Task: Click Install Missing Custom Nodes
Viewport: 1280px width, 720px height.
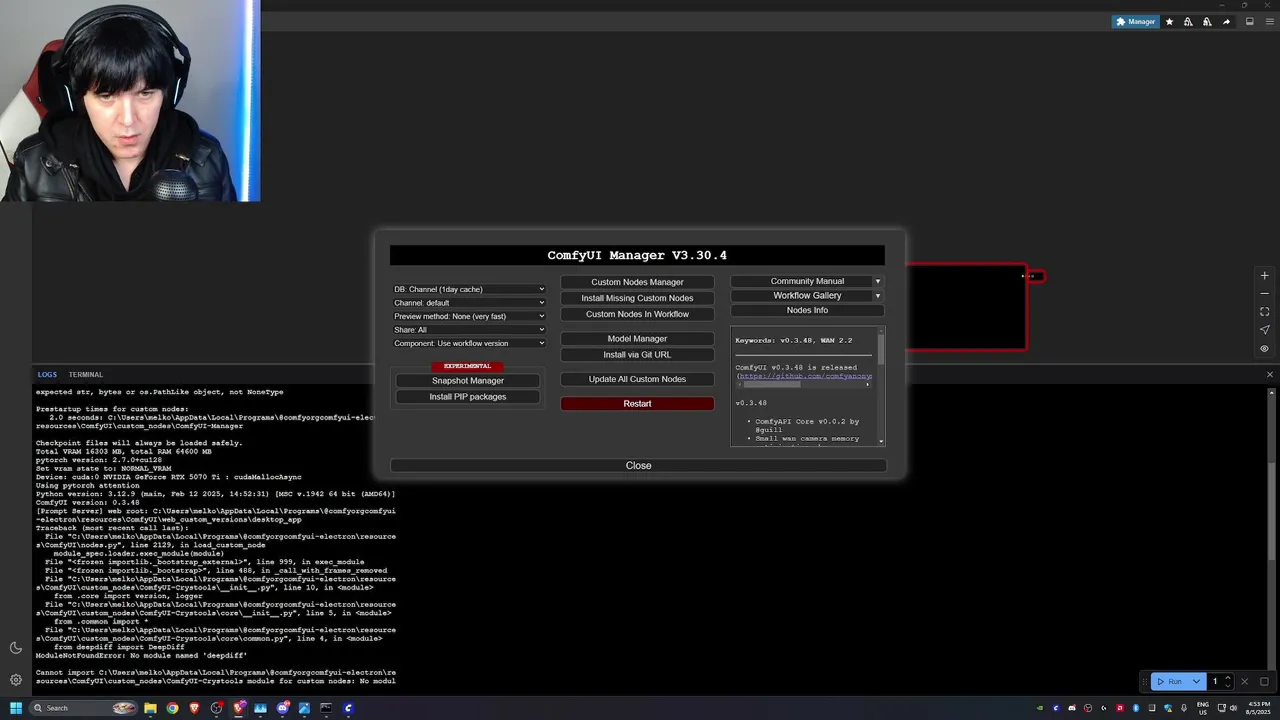Action: point(637,298)
